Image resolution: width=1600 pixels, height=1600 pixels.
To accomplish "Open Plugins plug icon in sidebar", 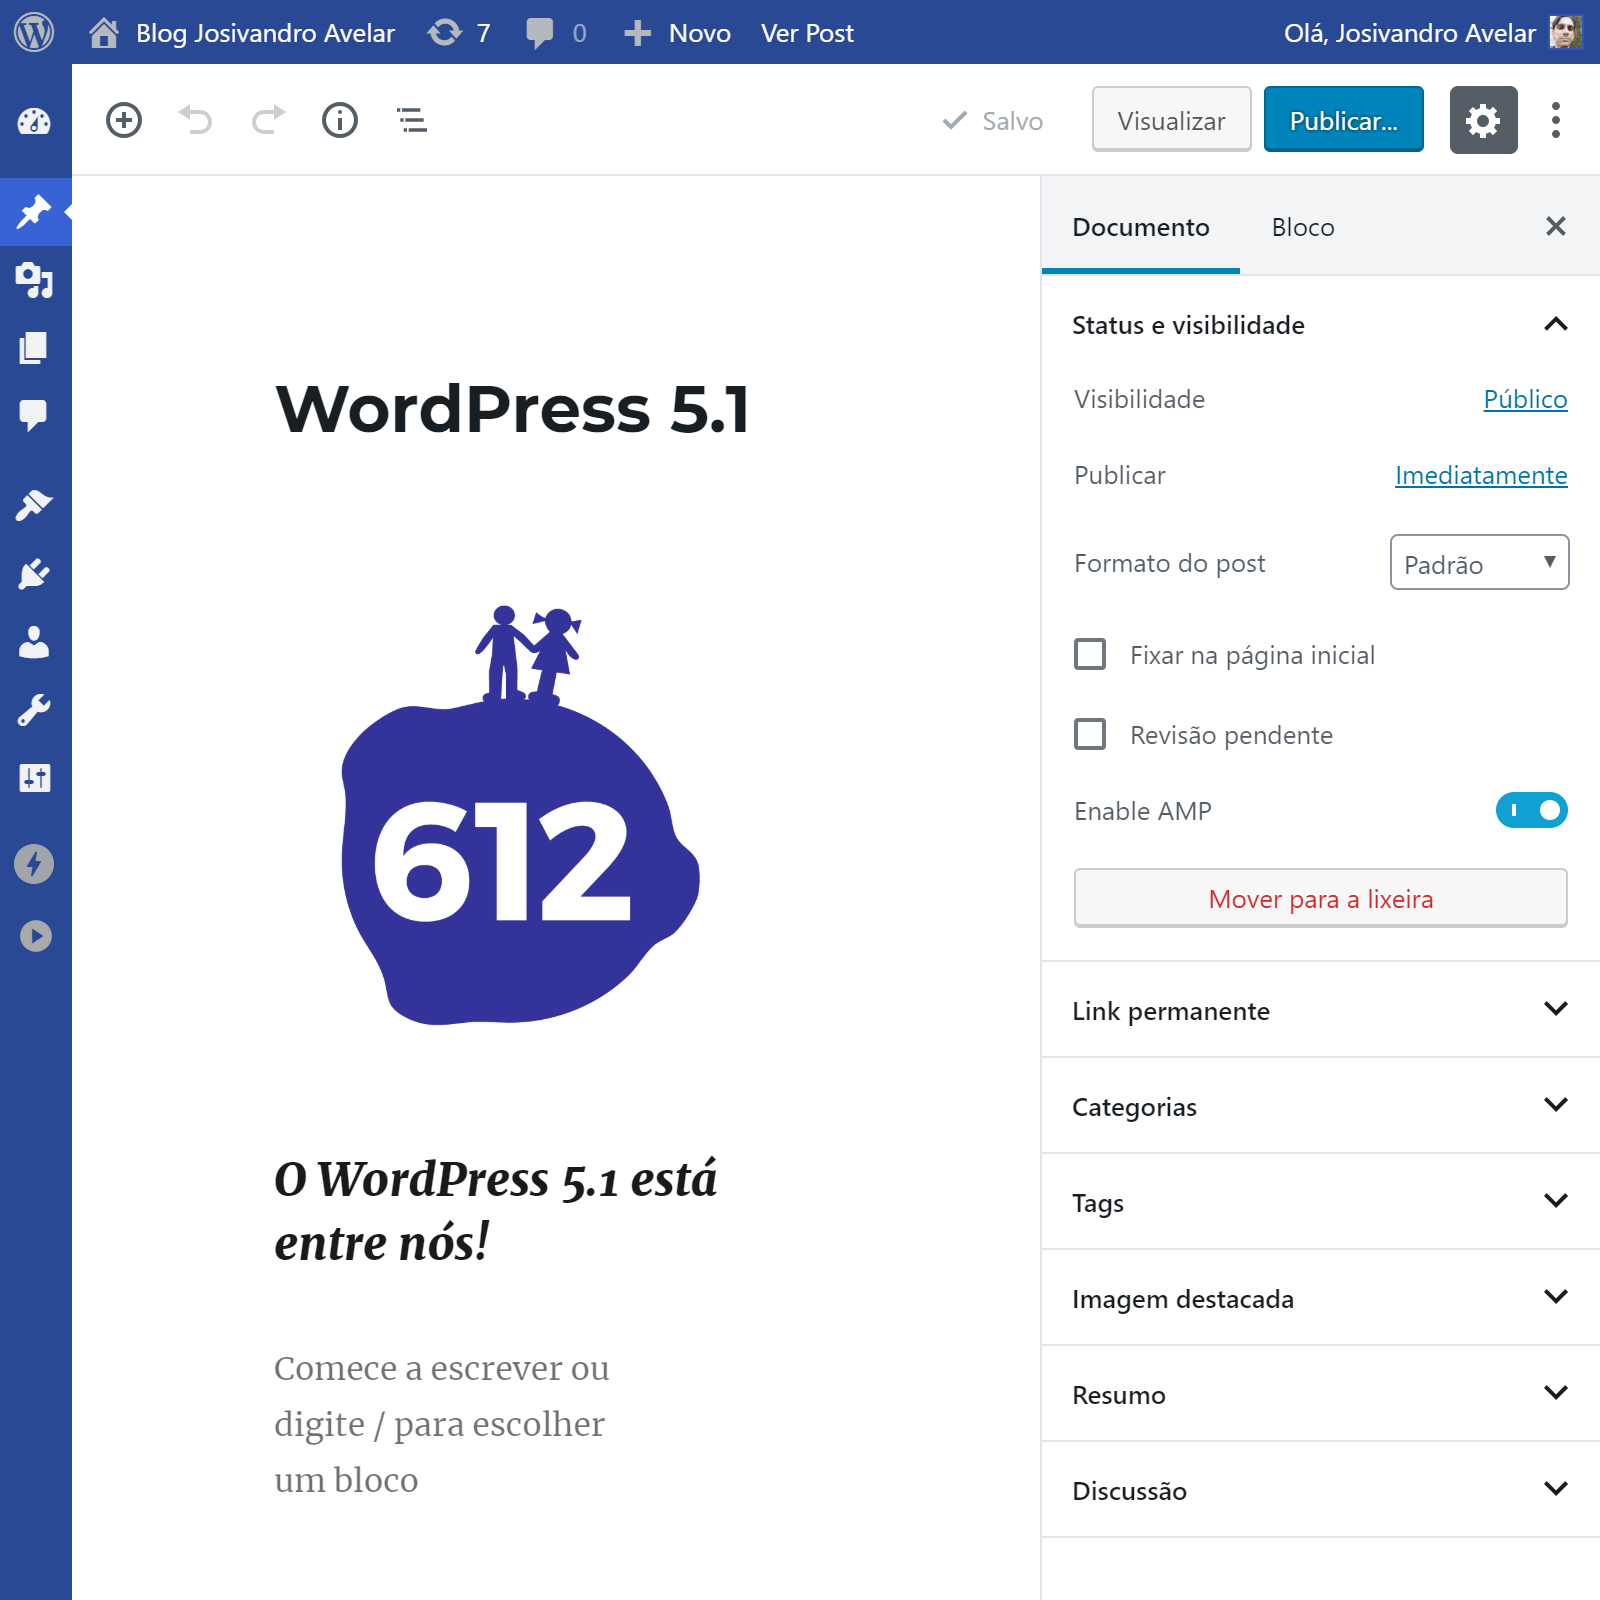I will point(34,573).
